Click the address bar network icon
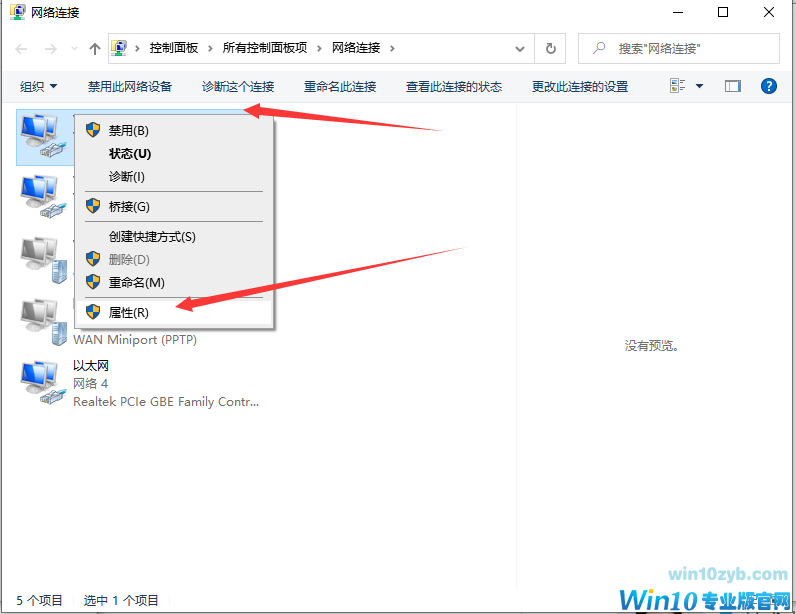Viewport: 796px width, 614px height. coord(119,48)
